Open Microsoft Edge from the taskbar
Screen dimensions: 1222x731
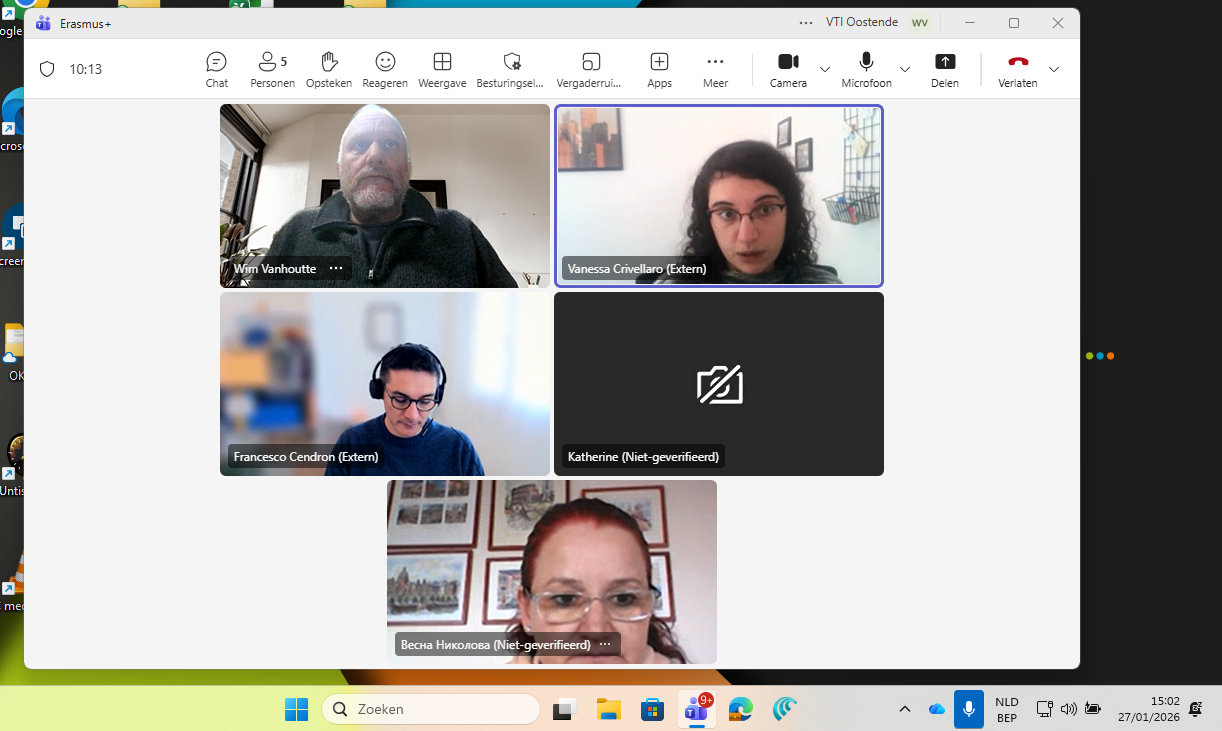tap(740, 709)
